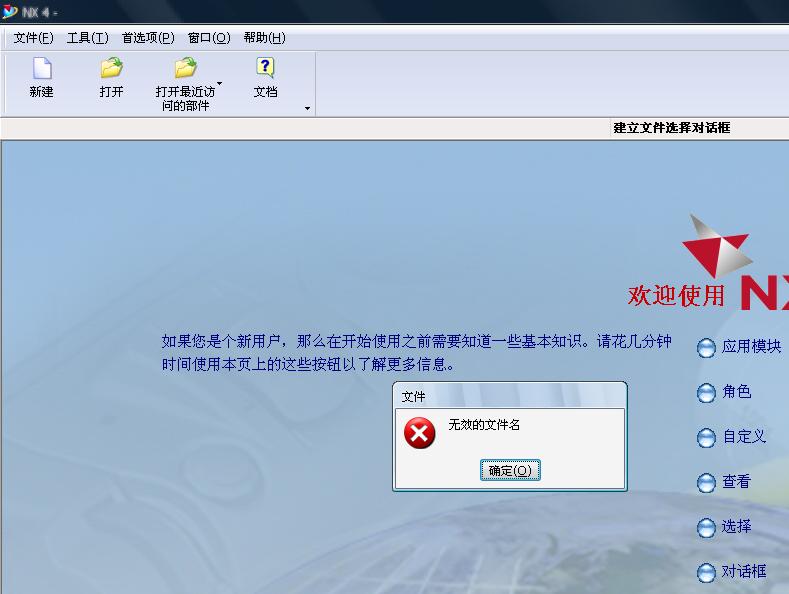The image size is (789, 594).
Task: Open the 首选项(P) preferences menu
Action: 148,38
